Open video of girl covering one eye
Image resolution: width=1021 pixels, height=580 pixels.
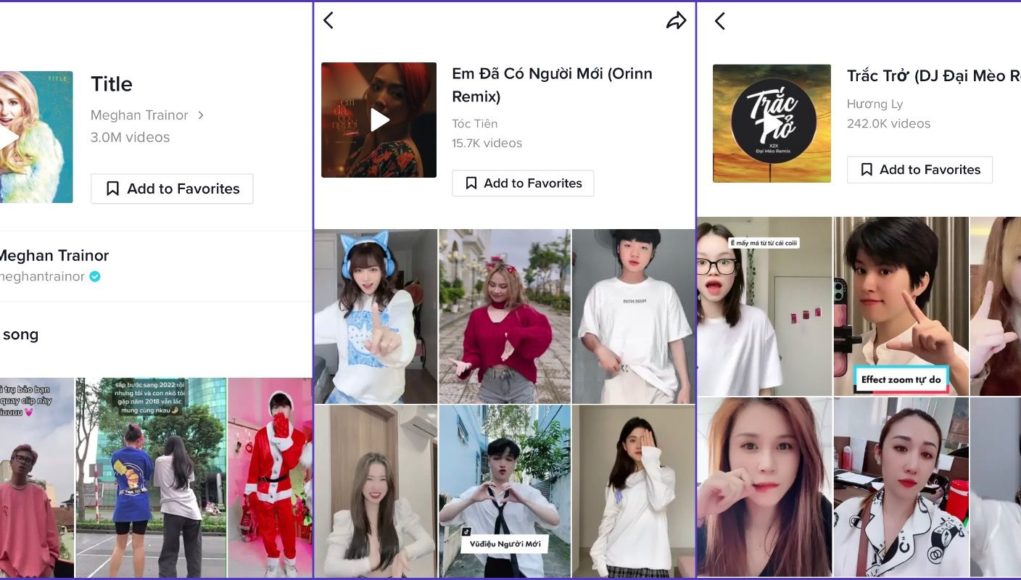click(634, 491)
